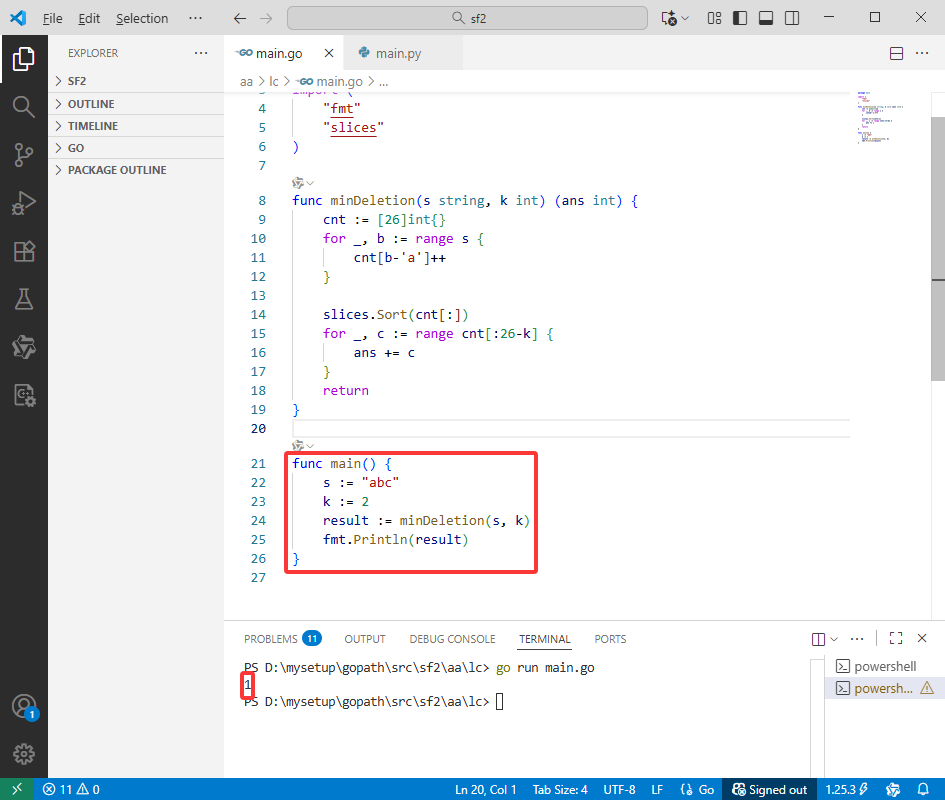Click the editor vertical scrollbar
Screen dimensions: 945x800
click(938, 248)
